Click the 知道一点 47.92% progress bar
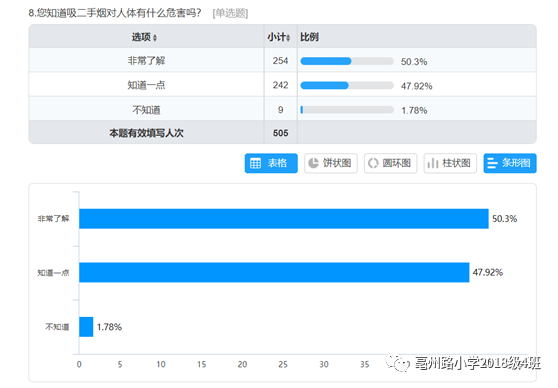The height and width of the screenshot is (388, 558). 347,85
